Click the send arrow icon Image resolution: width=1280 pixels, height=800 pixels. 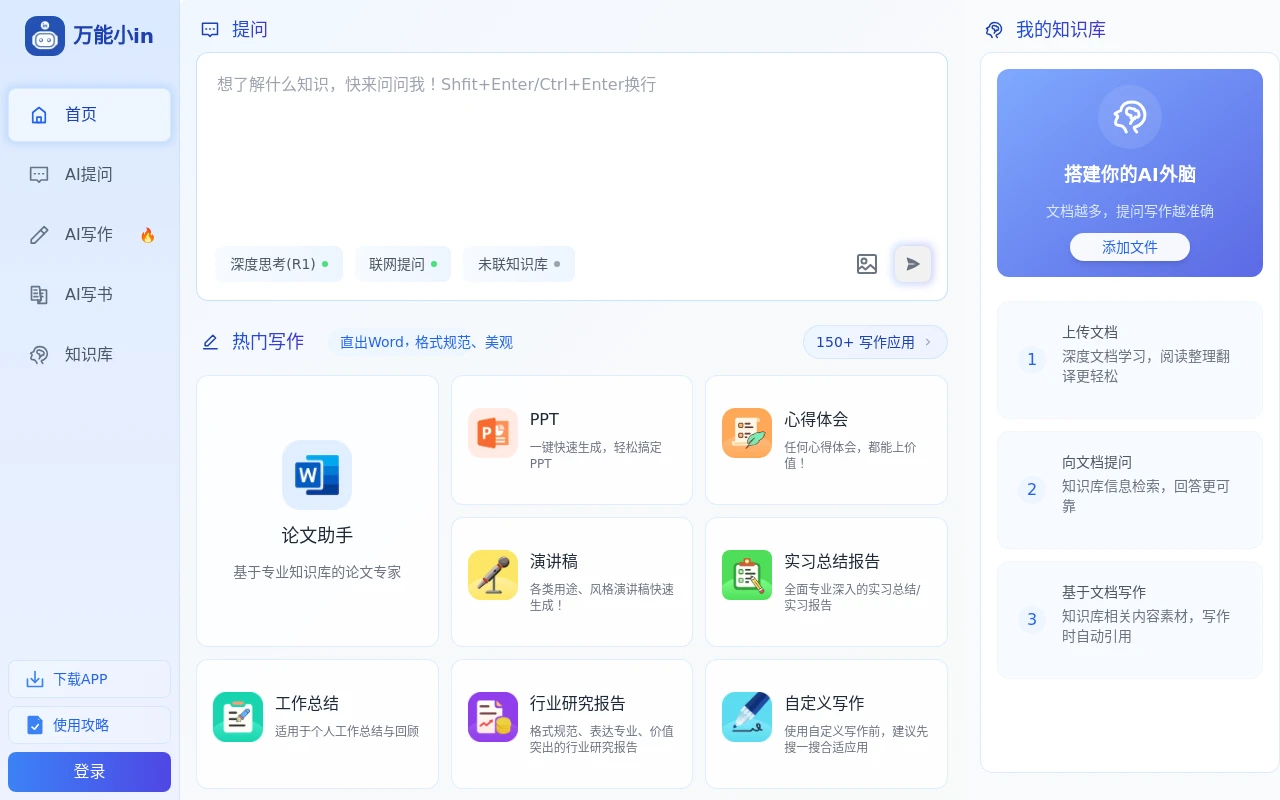(912, 264)
